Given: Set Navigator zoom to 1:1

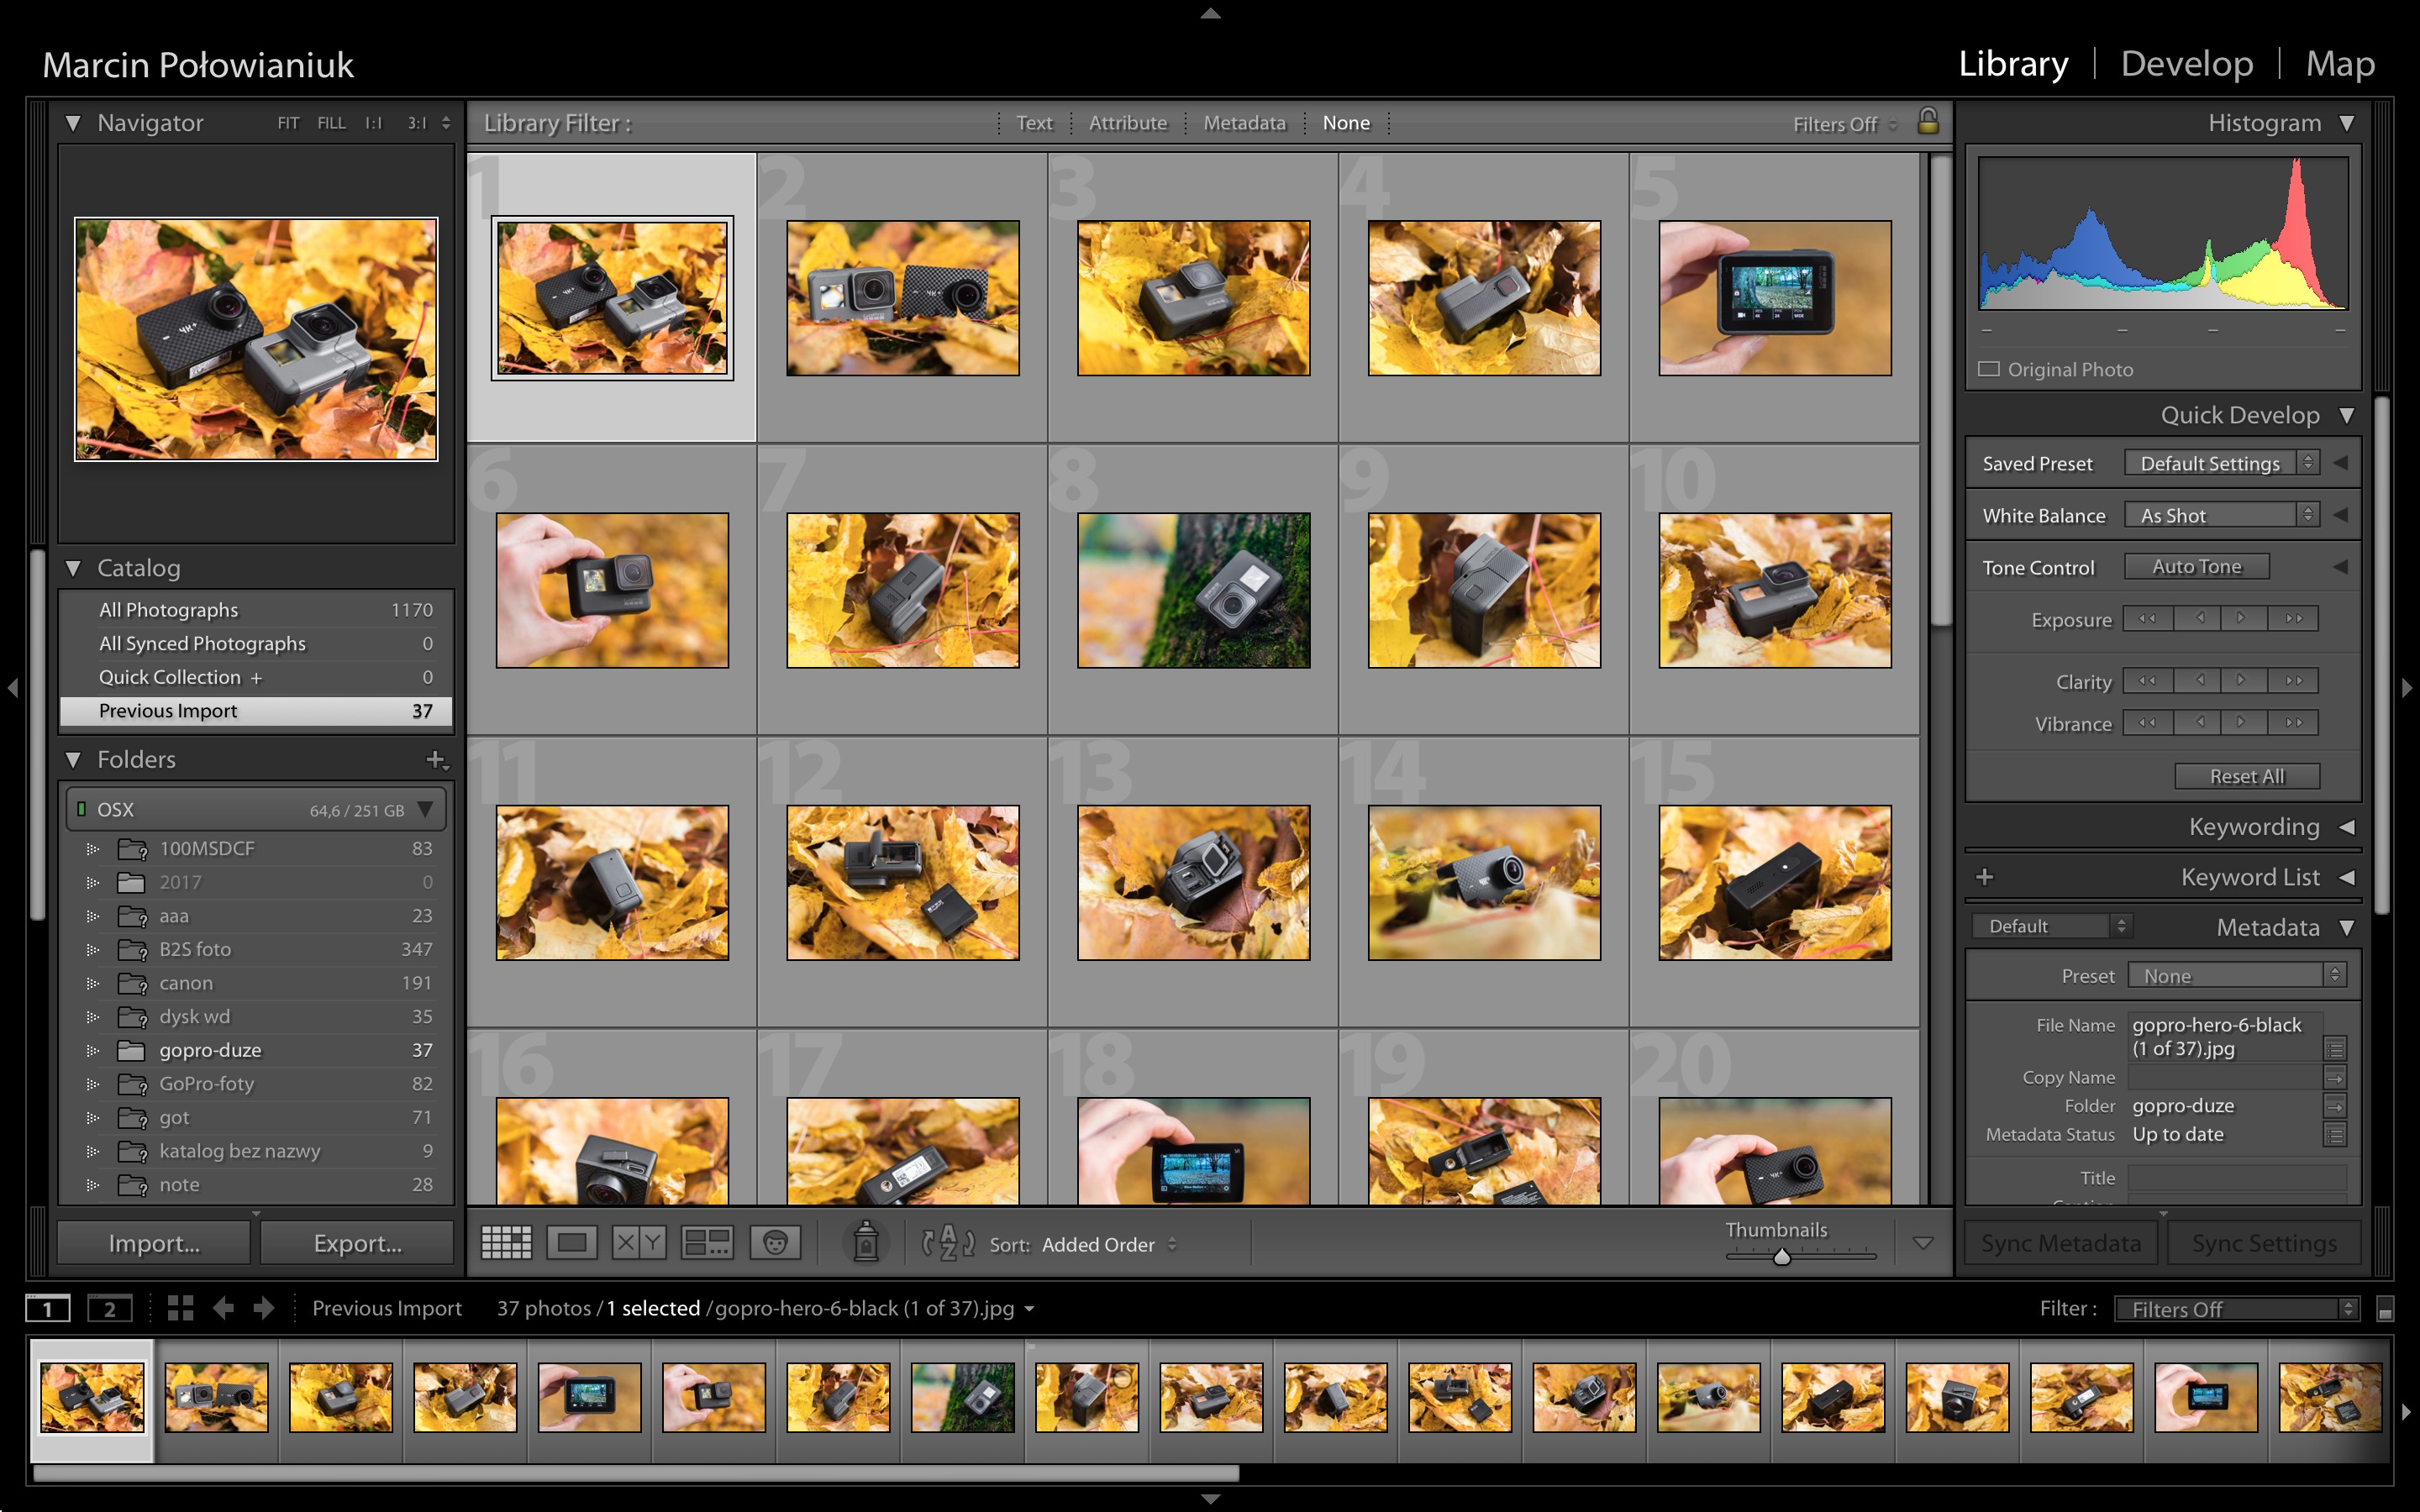Looking at the screenshot, I should [x=374, y=123].
